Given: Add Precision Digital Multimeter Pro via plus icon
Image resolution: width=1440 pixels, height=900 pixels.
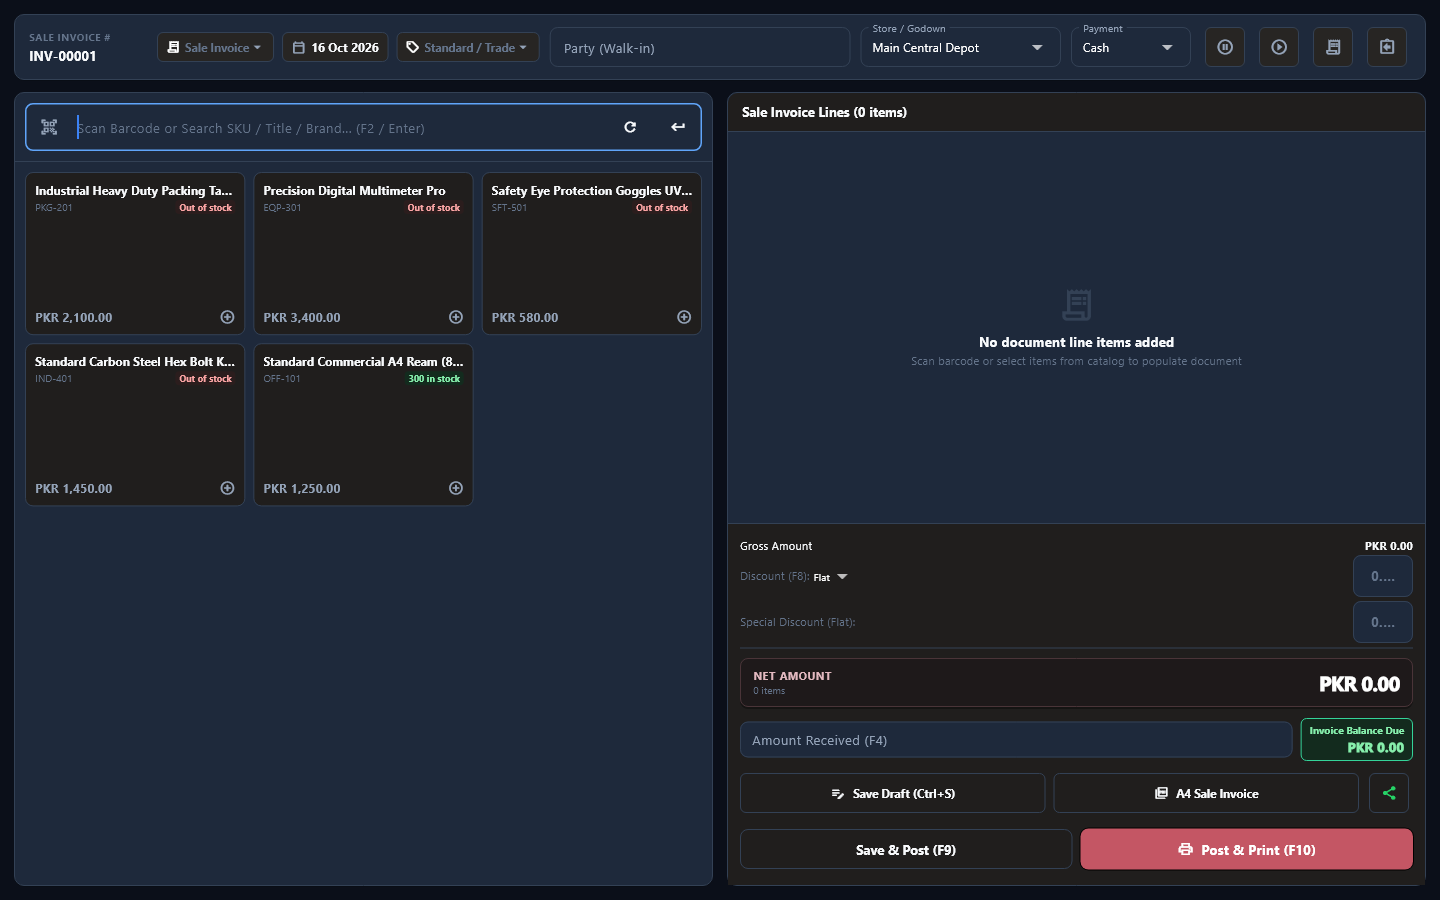Looking at the screenshot, I should [x=456, y=317].
